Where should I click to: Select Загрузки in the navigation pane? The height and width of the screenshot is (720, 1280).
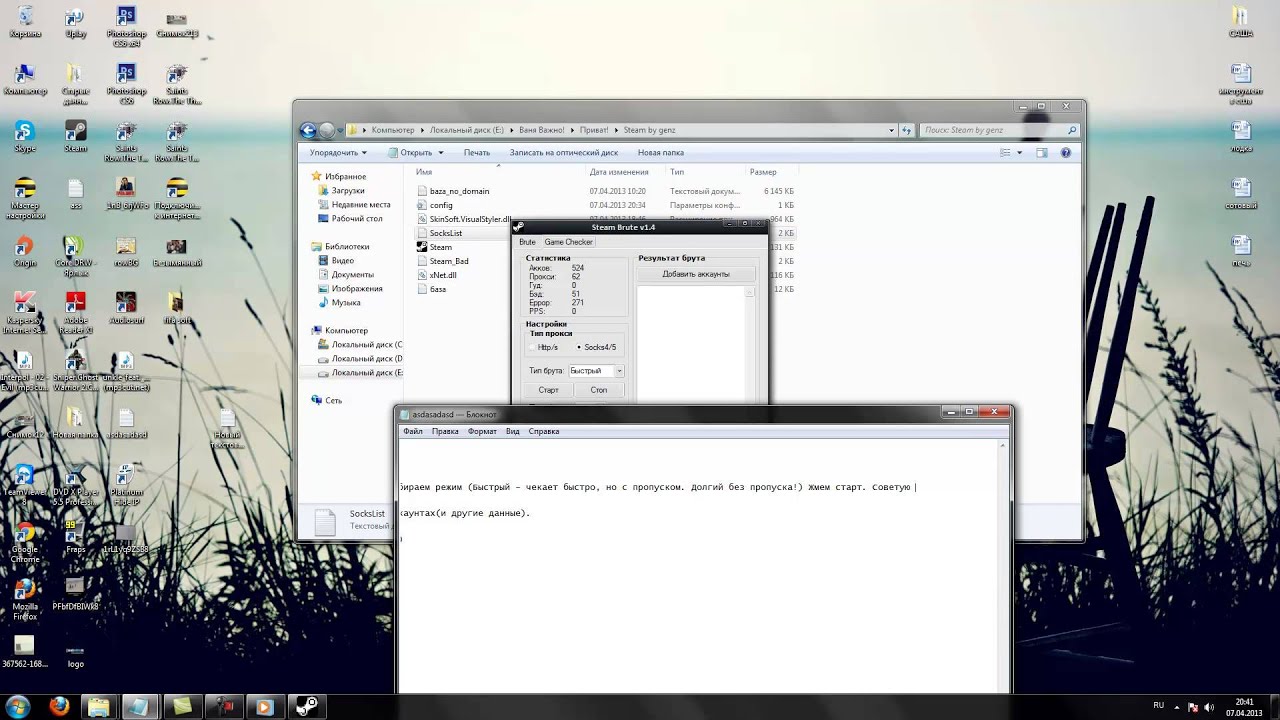[x=348, y=190]
